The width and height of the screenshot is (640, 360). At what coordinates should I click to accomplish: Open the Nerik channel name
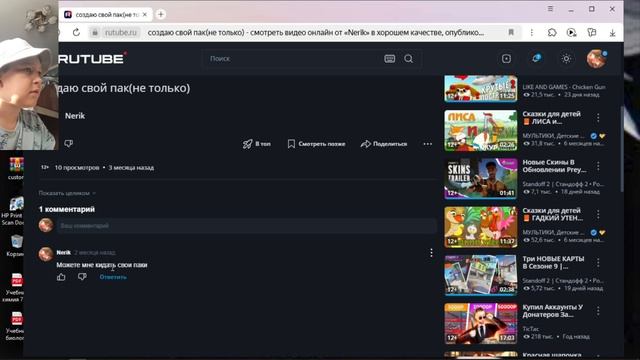tap(75, 116)
